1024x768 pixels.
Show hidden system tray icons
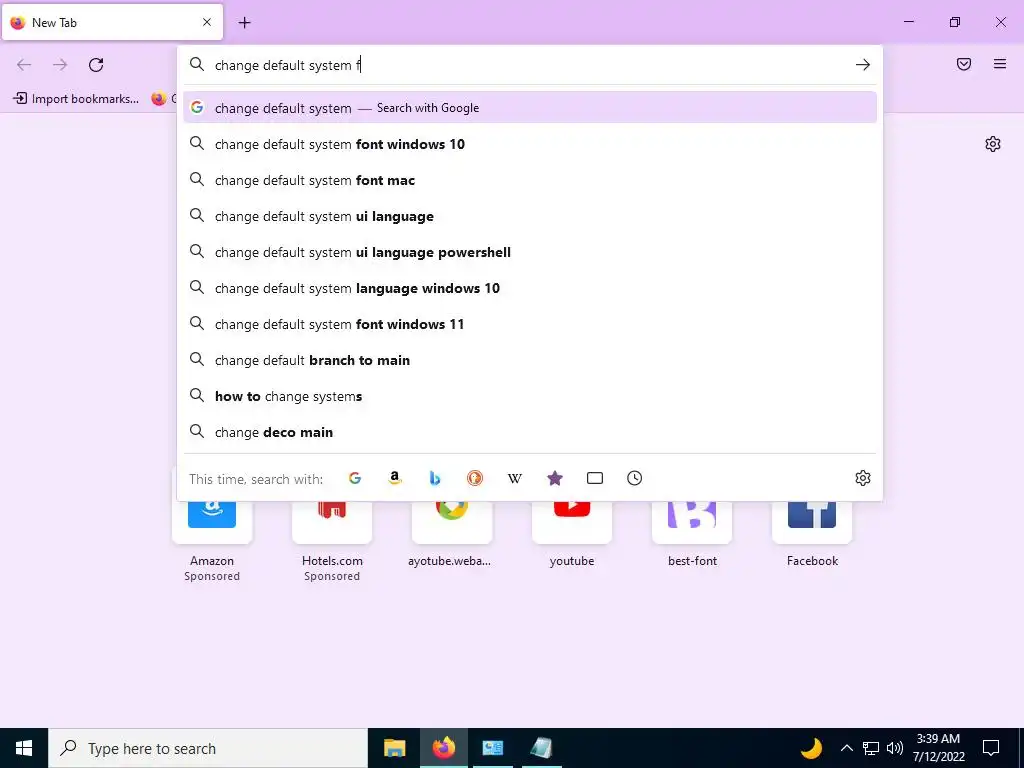846,748
